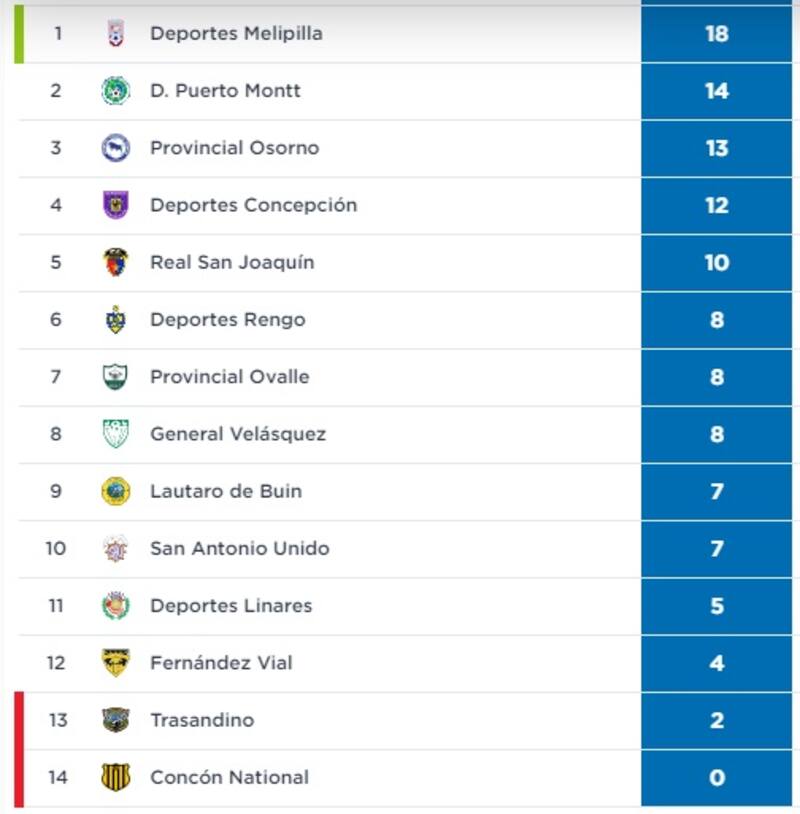The image size is (800, 814).
Task: Open the Deportes Melipilla team link
Action: [x=236, y=34]
